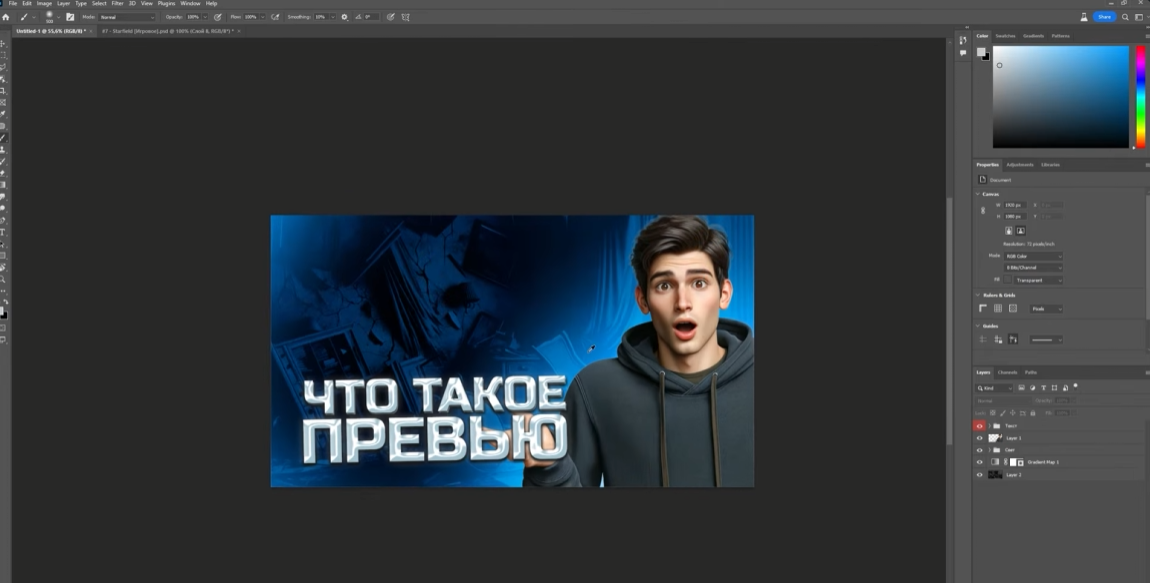The image size is (1150, 583).
Task: Select the Horizontal Type tool
Action: point(4,232)
